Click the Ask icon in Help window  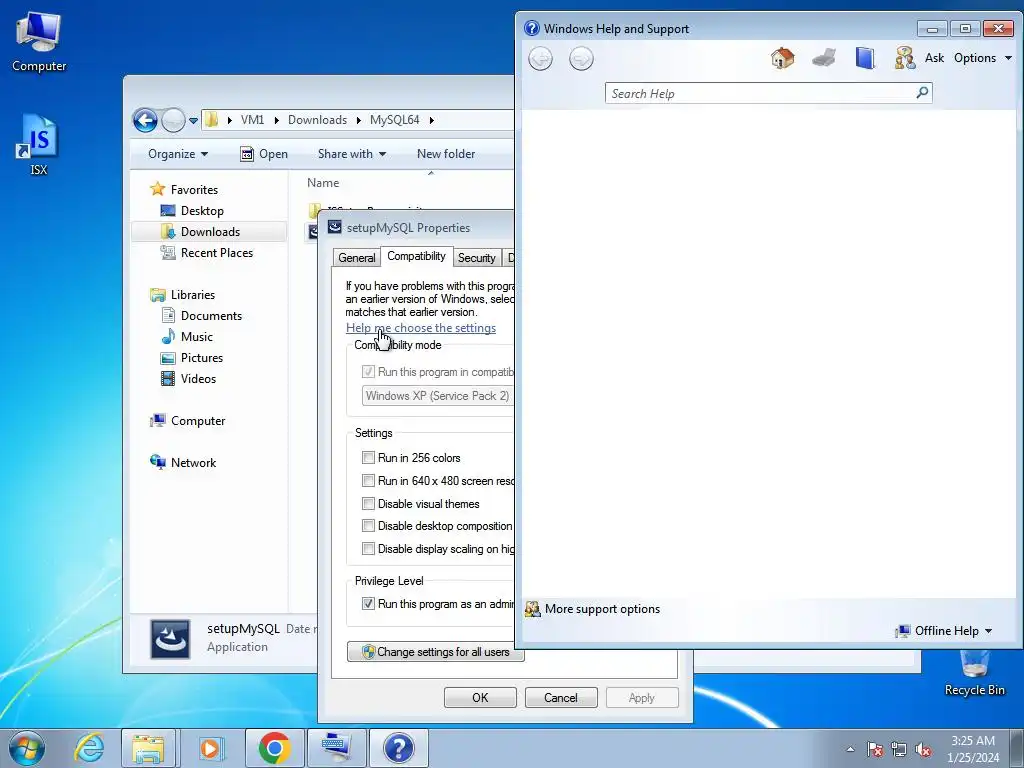coord(904,58)
